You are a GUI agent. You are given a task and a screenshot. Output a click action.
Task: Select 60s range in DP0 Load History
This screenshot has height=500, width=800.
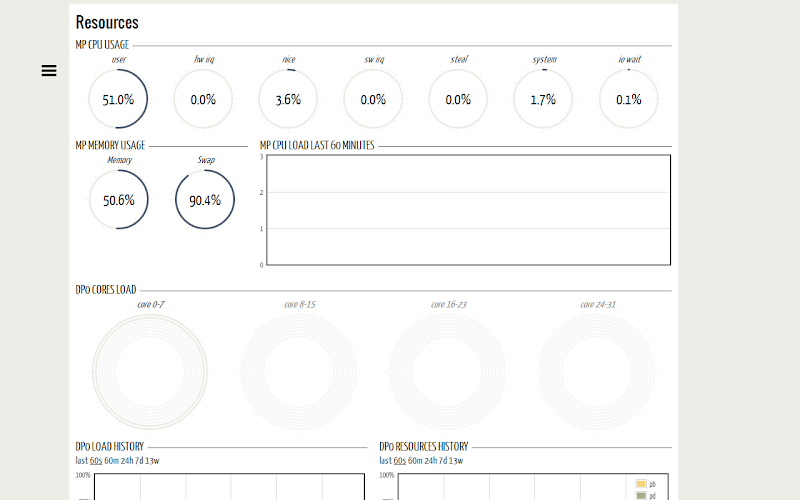click(96, 461)
